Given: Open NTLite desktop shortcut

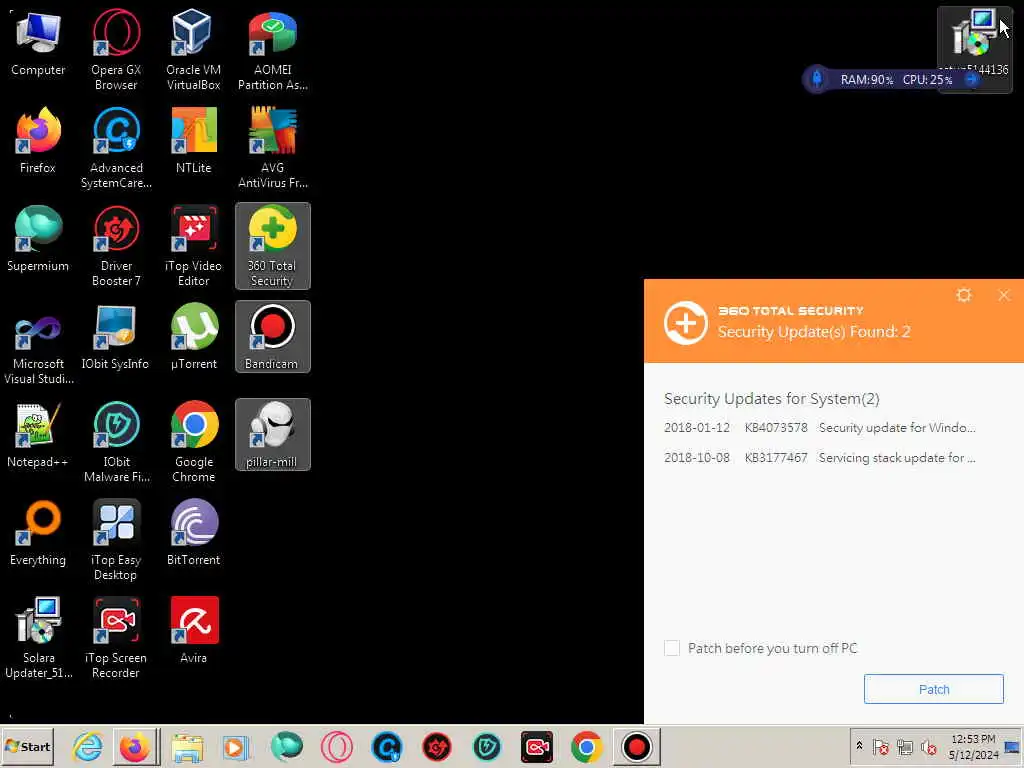Looking at the screenshot, I should (x=193, y=141).
